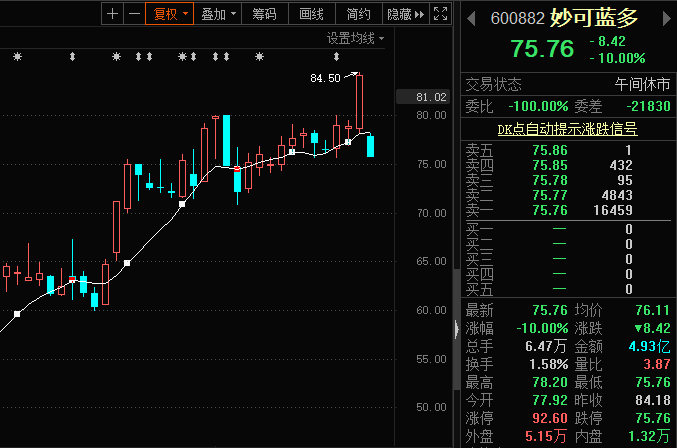Toggle fullscreen chart icon

tap(440, 14)
